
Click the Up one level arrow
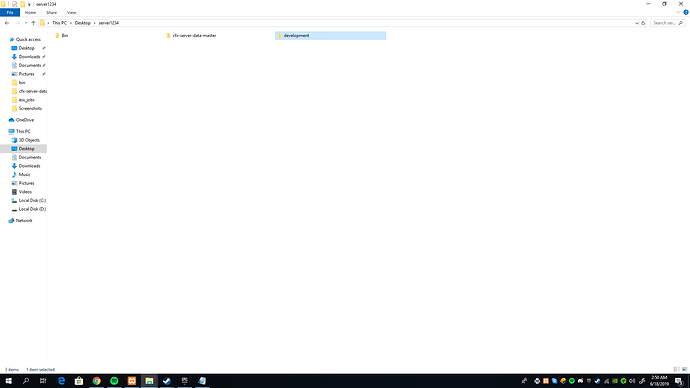click(x=33, y=23)
